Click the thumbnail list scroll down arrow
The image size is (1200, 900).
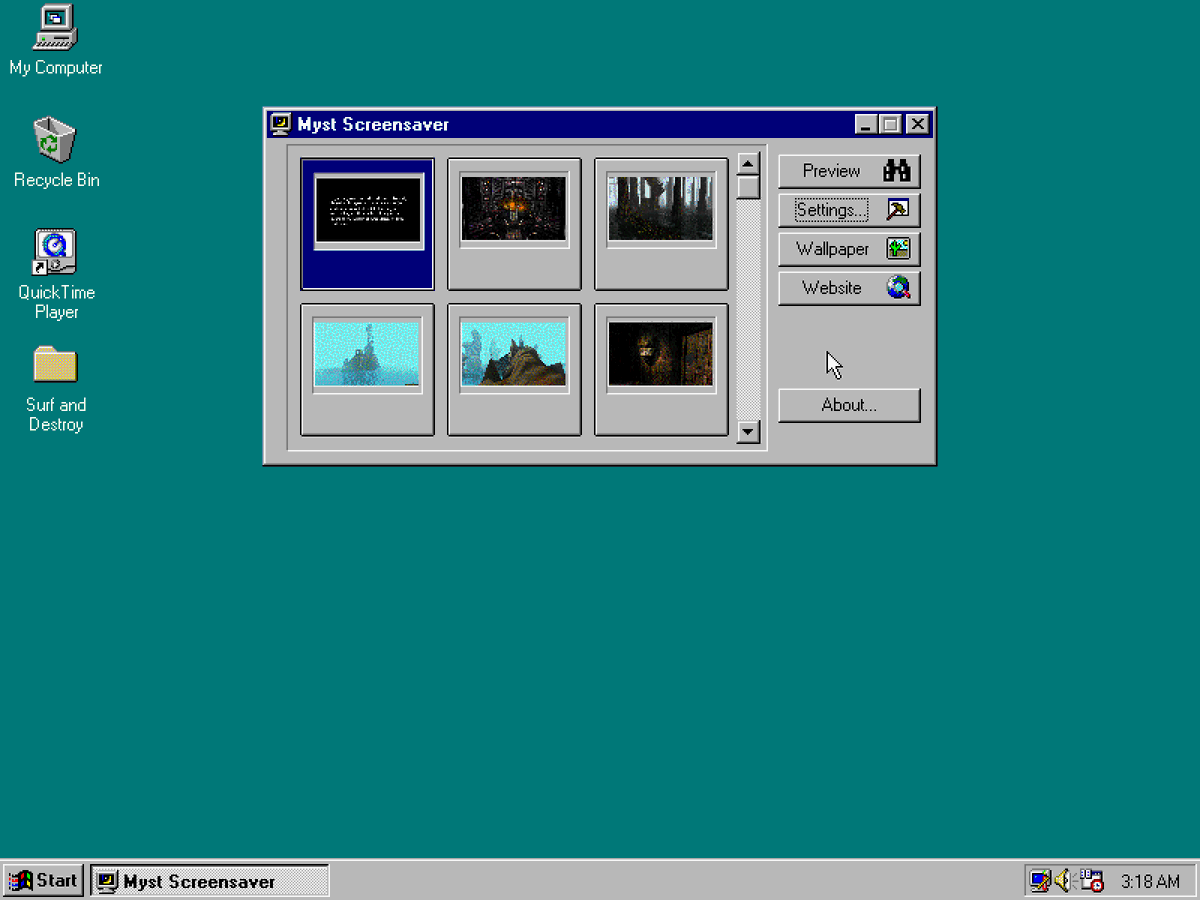pyautogui.click(x=748, y=432)
